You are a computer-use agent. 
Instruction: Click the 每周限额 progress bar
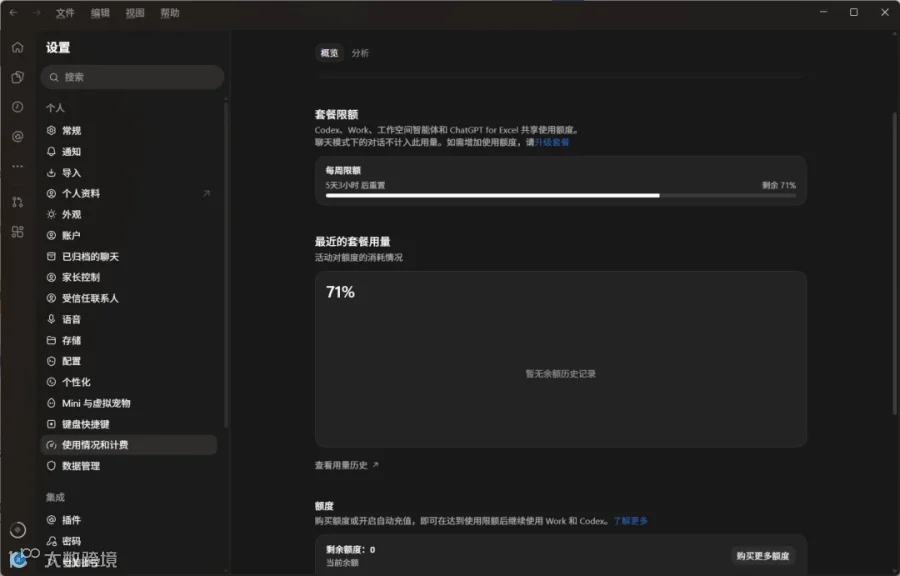[561, 196]
